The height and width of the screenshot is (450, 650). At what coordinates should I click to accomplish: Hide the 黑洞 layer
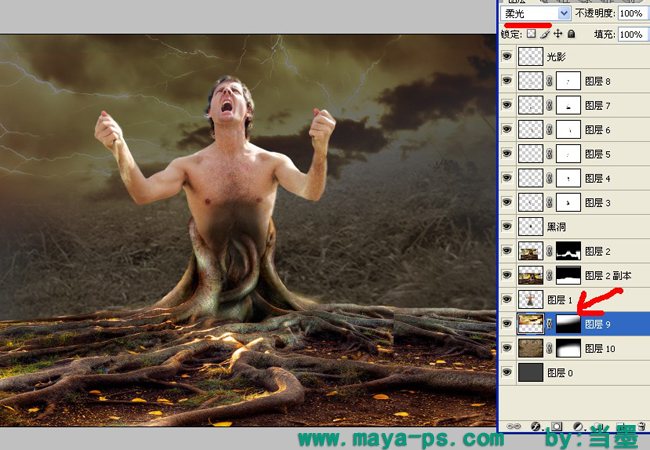point(507,226)
